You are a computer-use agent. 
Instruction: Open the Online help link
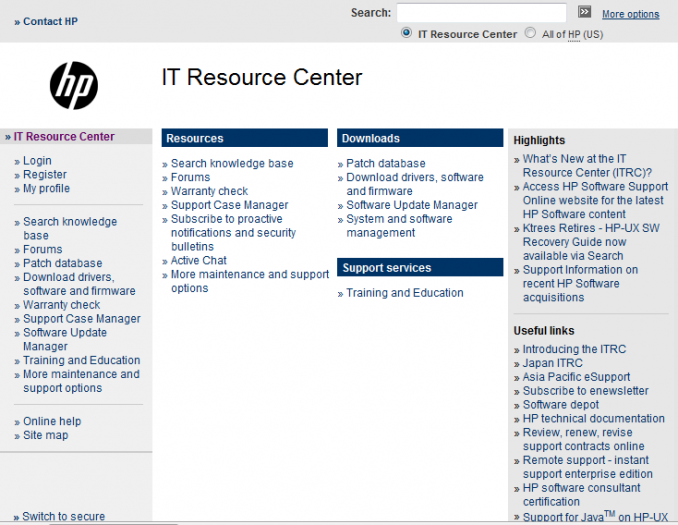(52, 421)
